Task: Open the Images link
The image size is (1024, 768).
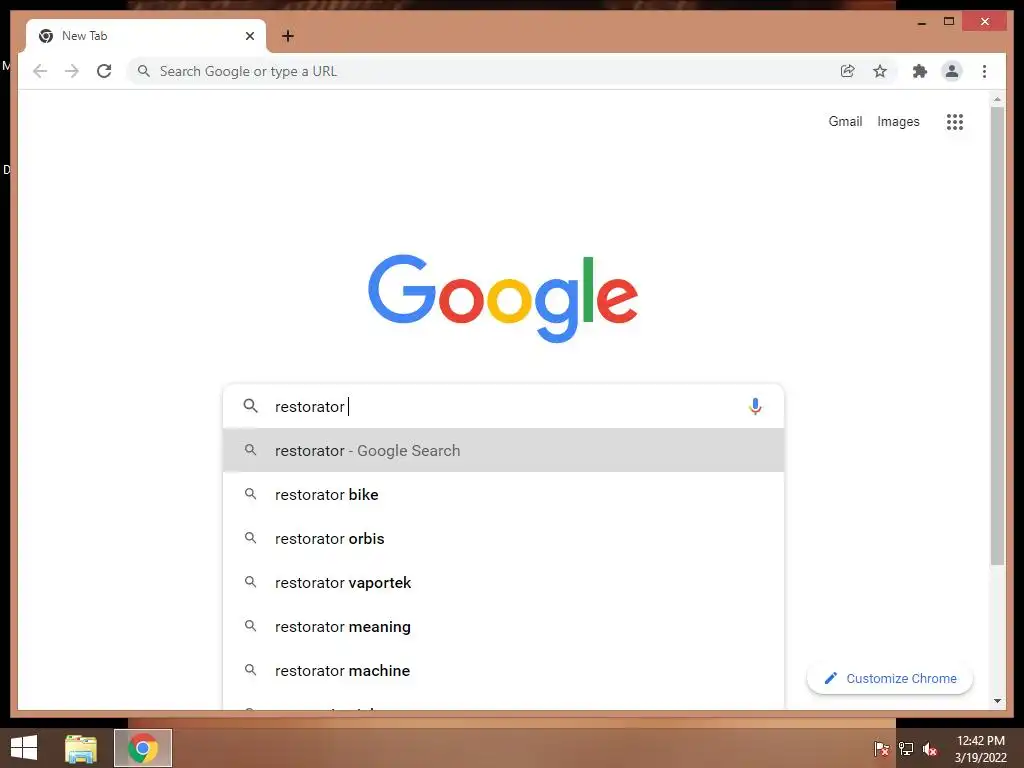Action: pyautogui.click(x=898, y=121)
